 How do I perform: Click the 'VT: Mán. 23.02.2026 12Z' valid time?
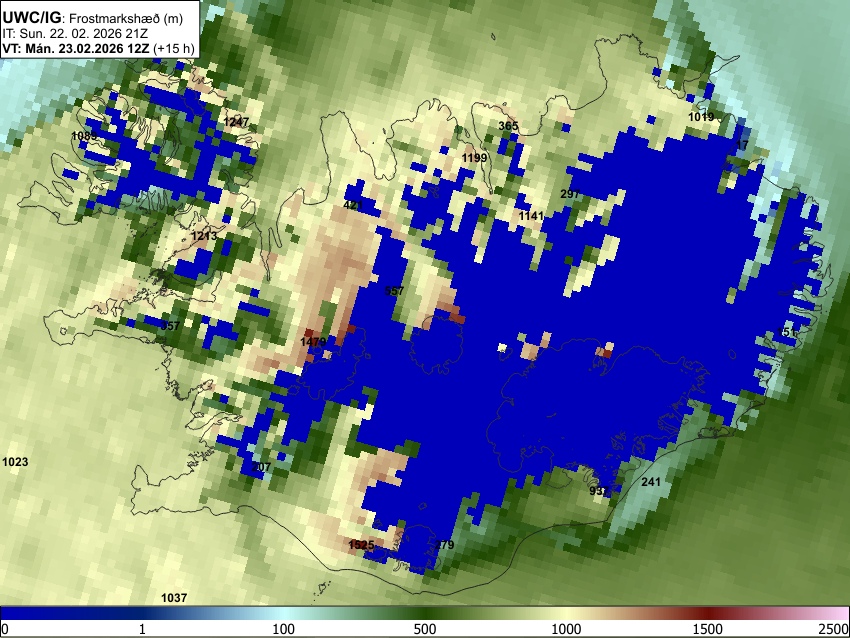[x=76, y=48]
